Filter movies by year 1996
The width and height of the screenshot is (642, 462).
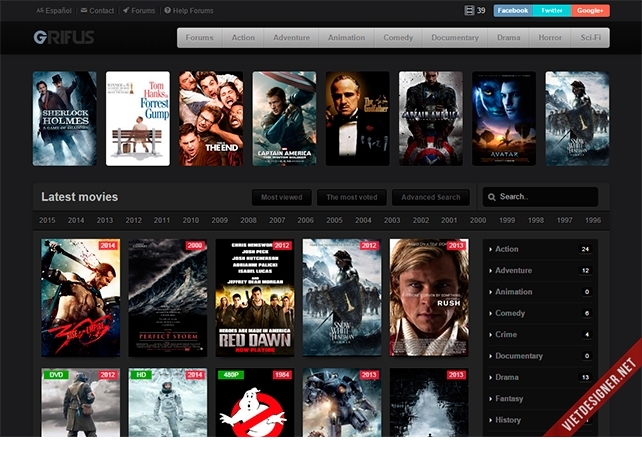tap(593, 220)
